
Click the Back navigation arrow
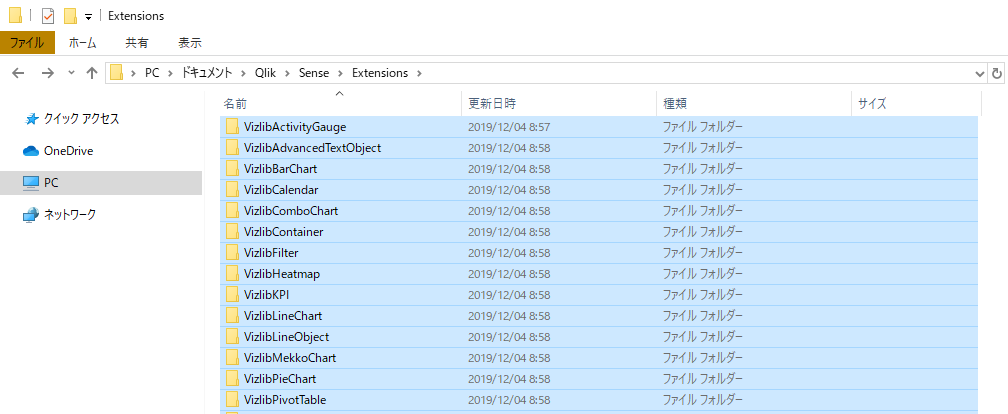point(19,73)
